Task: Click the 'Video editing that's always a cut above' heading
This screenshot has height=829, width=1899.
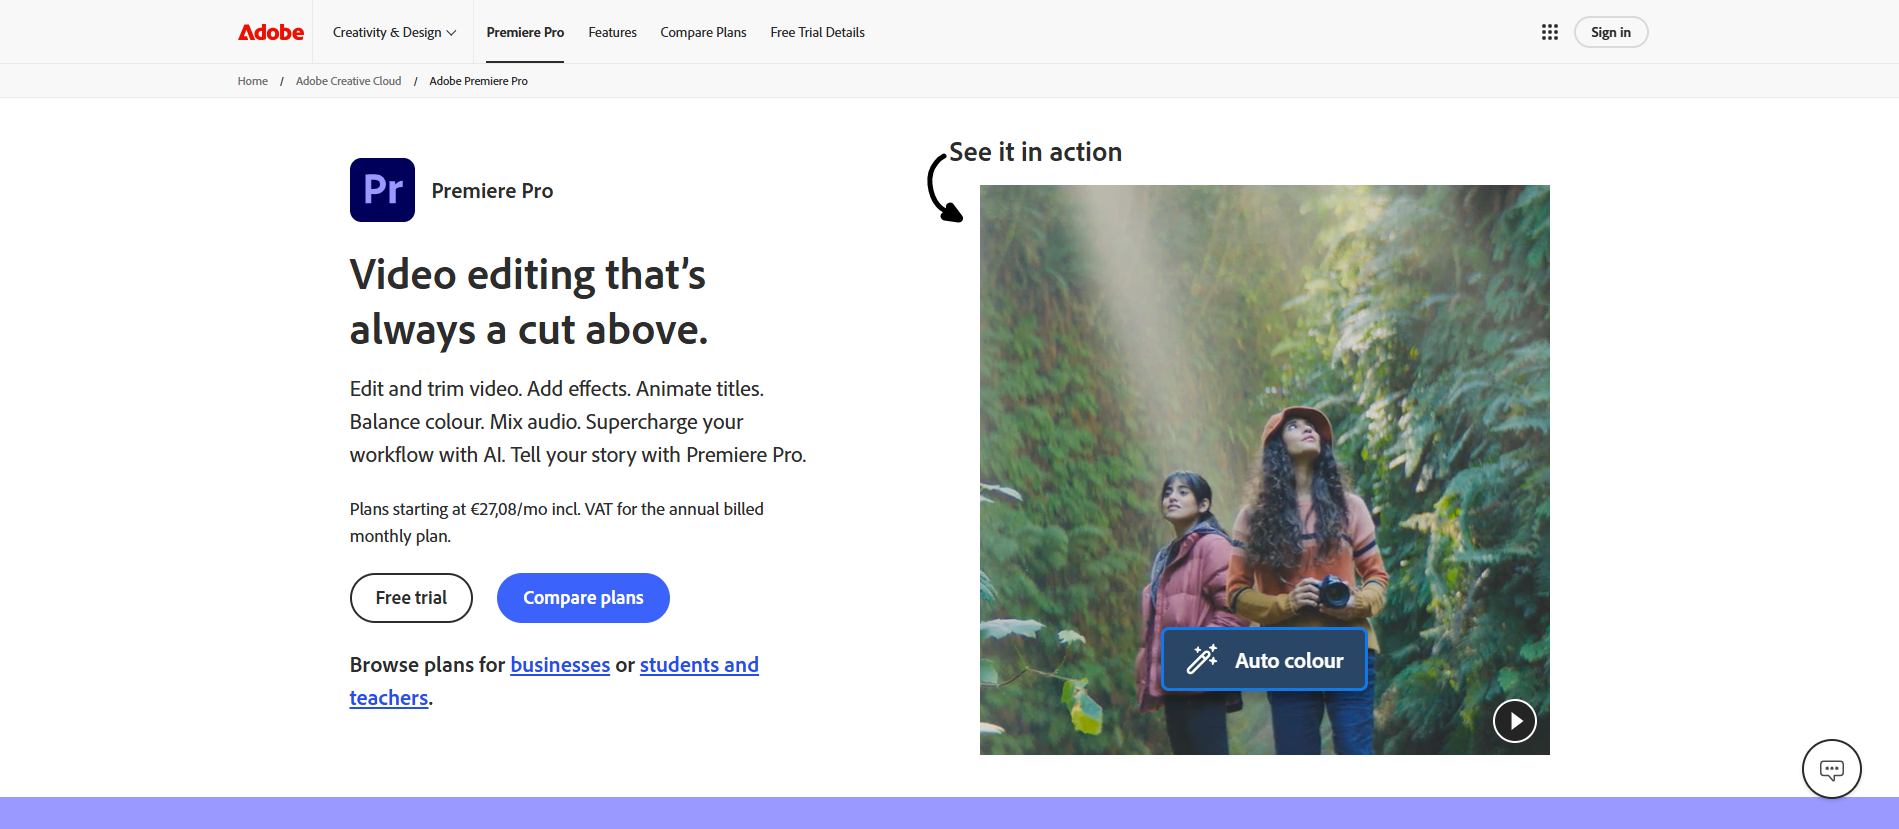Action: coord(529,302)
